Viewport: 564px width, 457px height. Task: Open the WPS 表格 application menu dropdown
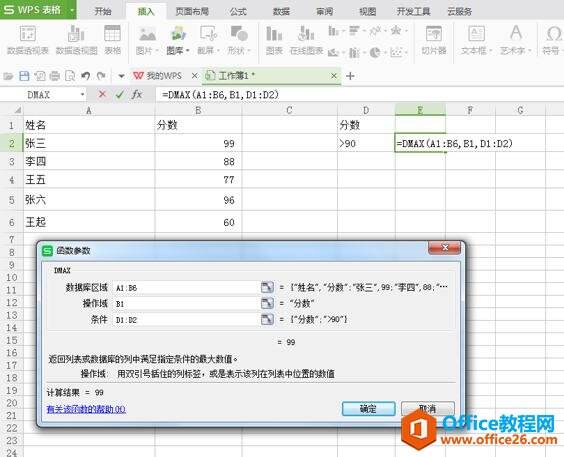pyautogui.click(x=72, y=10)
